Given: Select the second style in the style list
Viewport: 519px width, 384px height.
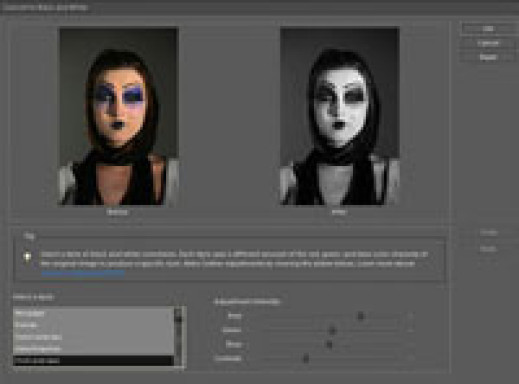Looking at the screenshot, I should (93, 325).
